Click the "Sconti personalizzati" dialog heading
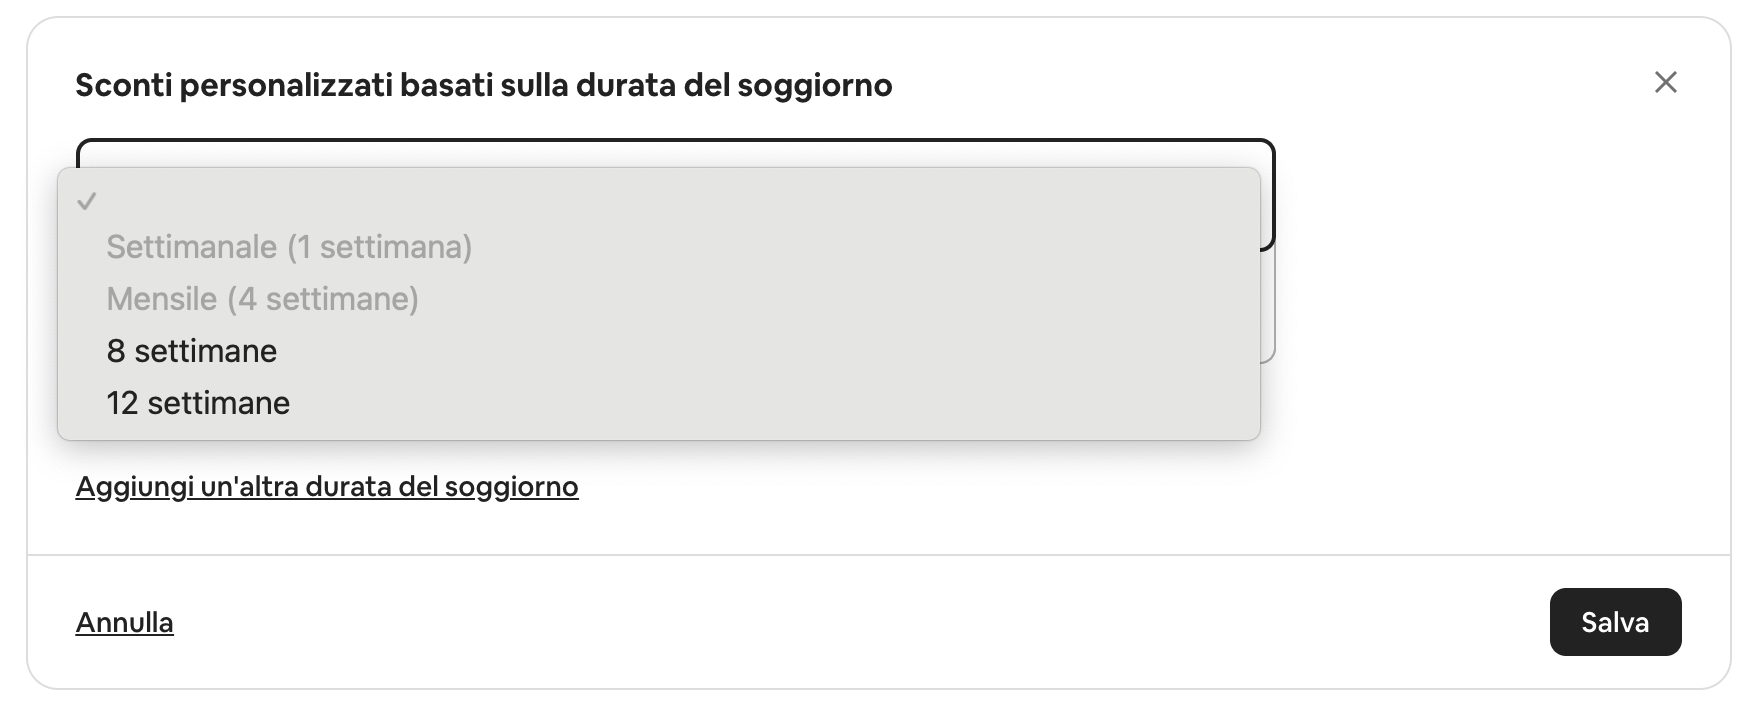This screenshot has width=1742, height=710. click(x=483, y=85)
